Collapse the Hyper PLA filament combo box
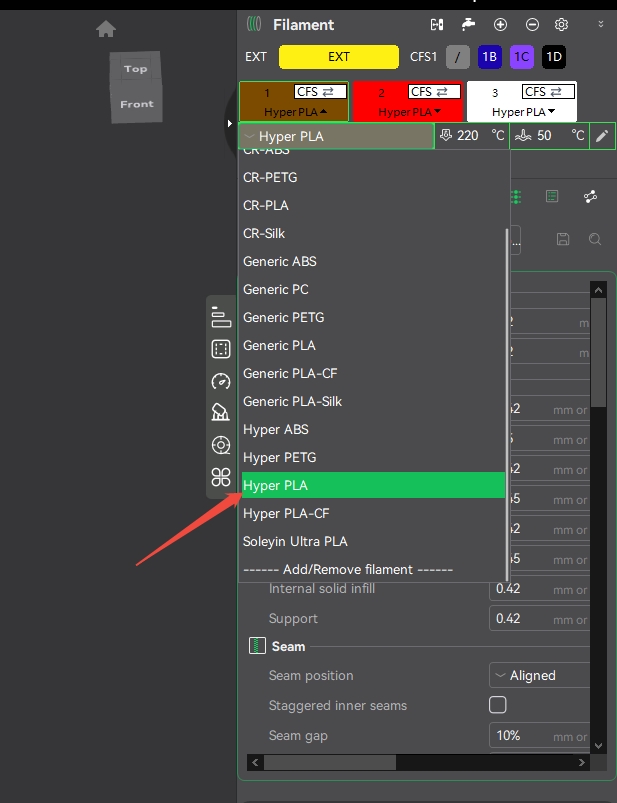Viewport: 617px width, 803px height. [x=336, y=136]
